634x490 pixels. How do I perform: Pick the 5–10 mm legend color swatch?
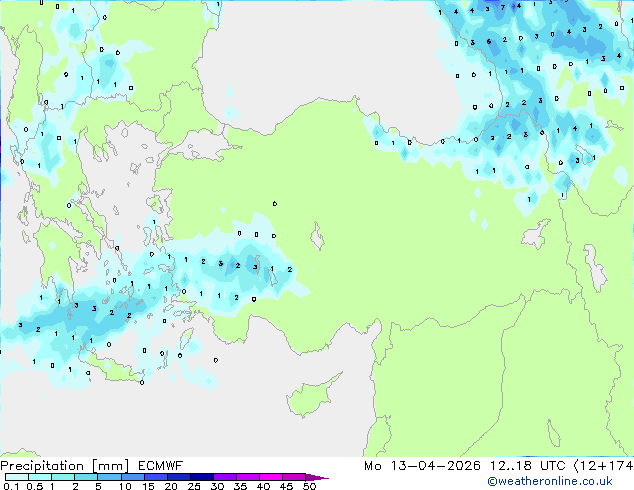coord(109,477)
